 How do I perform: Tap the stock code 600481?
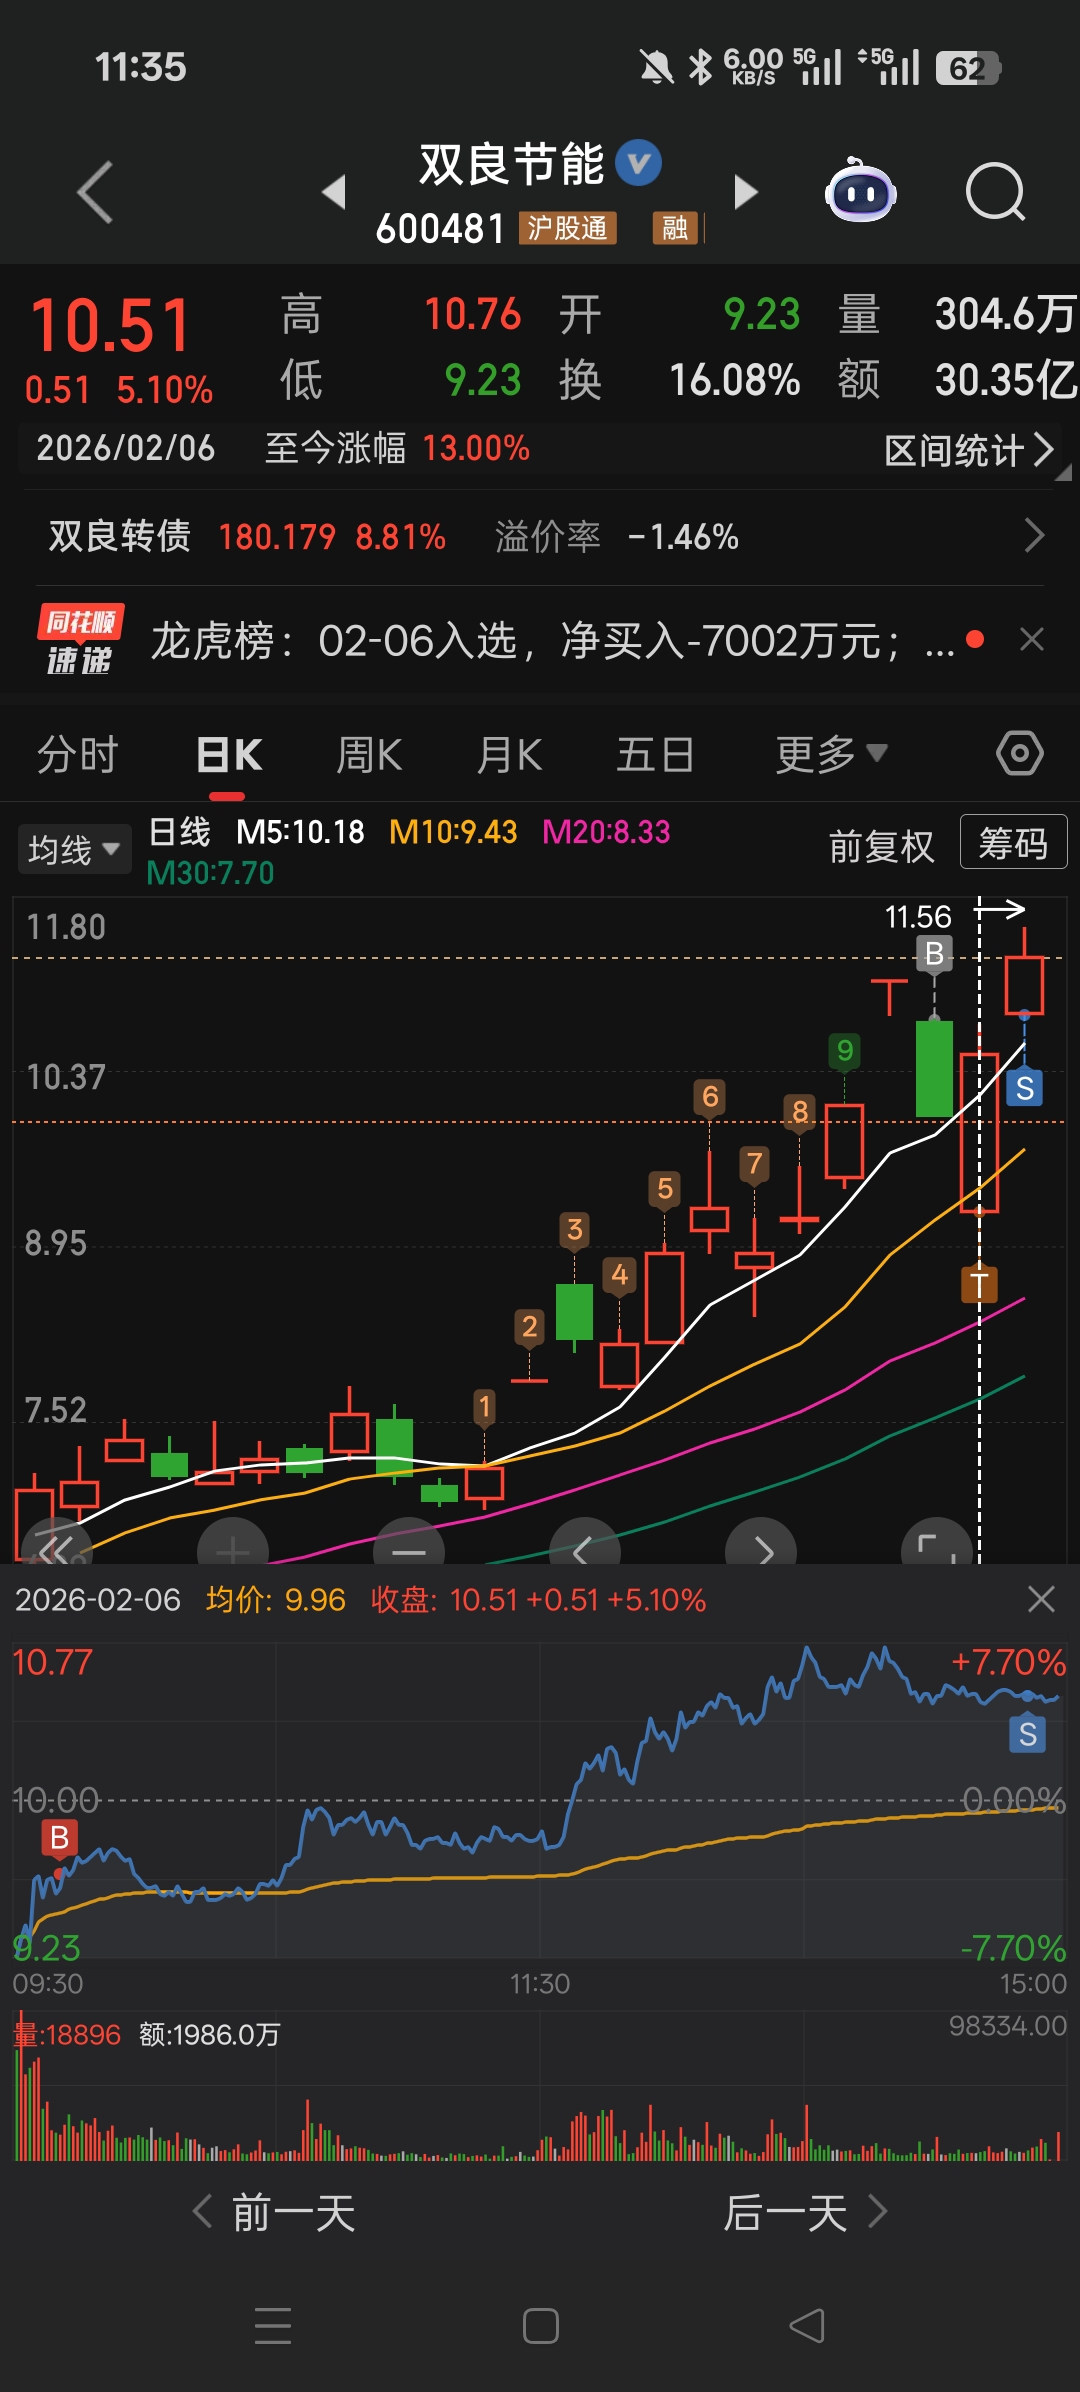click(440, 229)
